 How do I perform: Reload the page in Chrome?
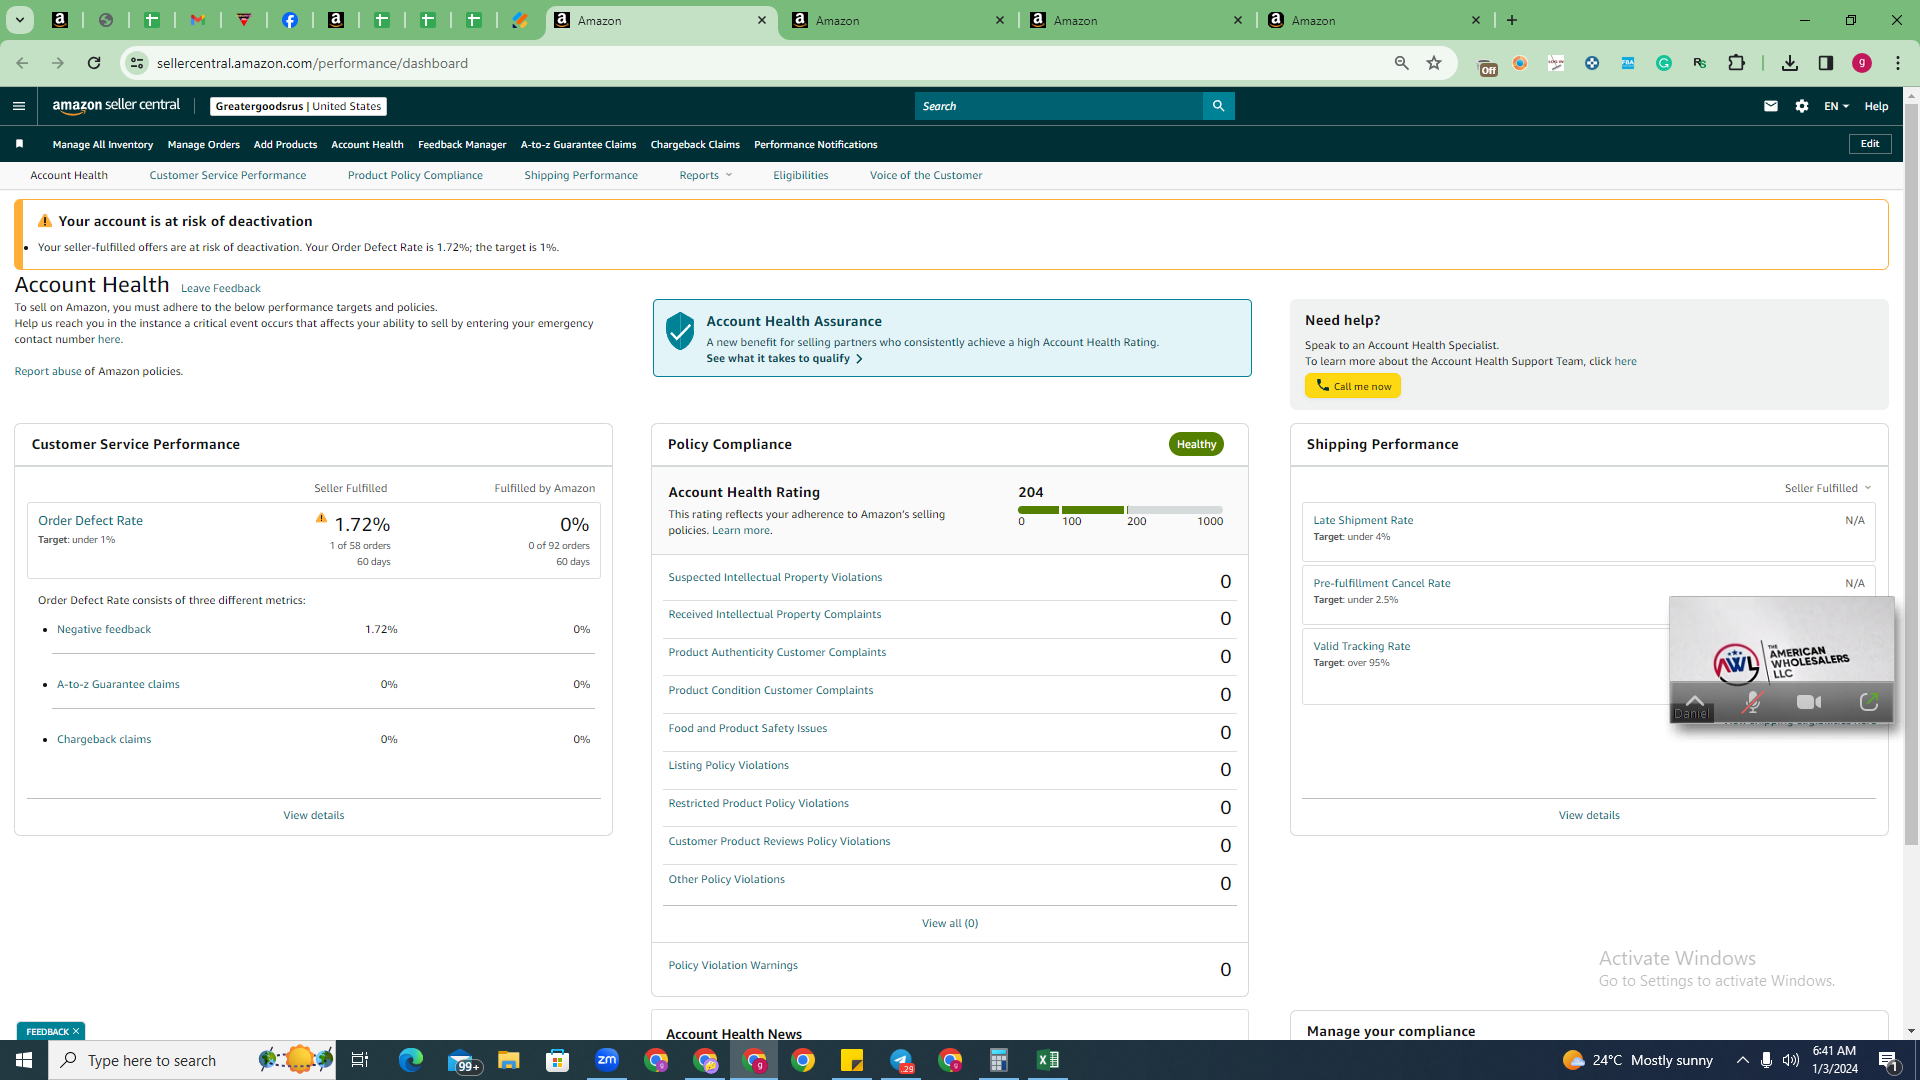94,63
